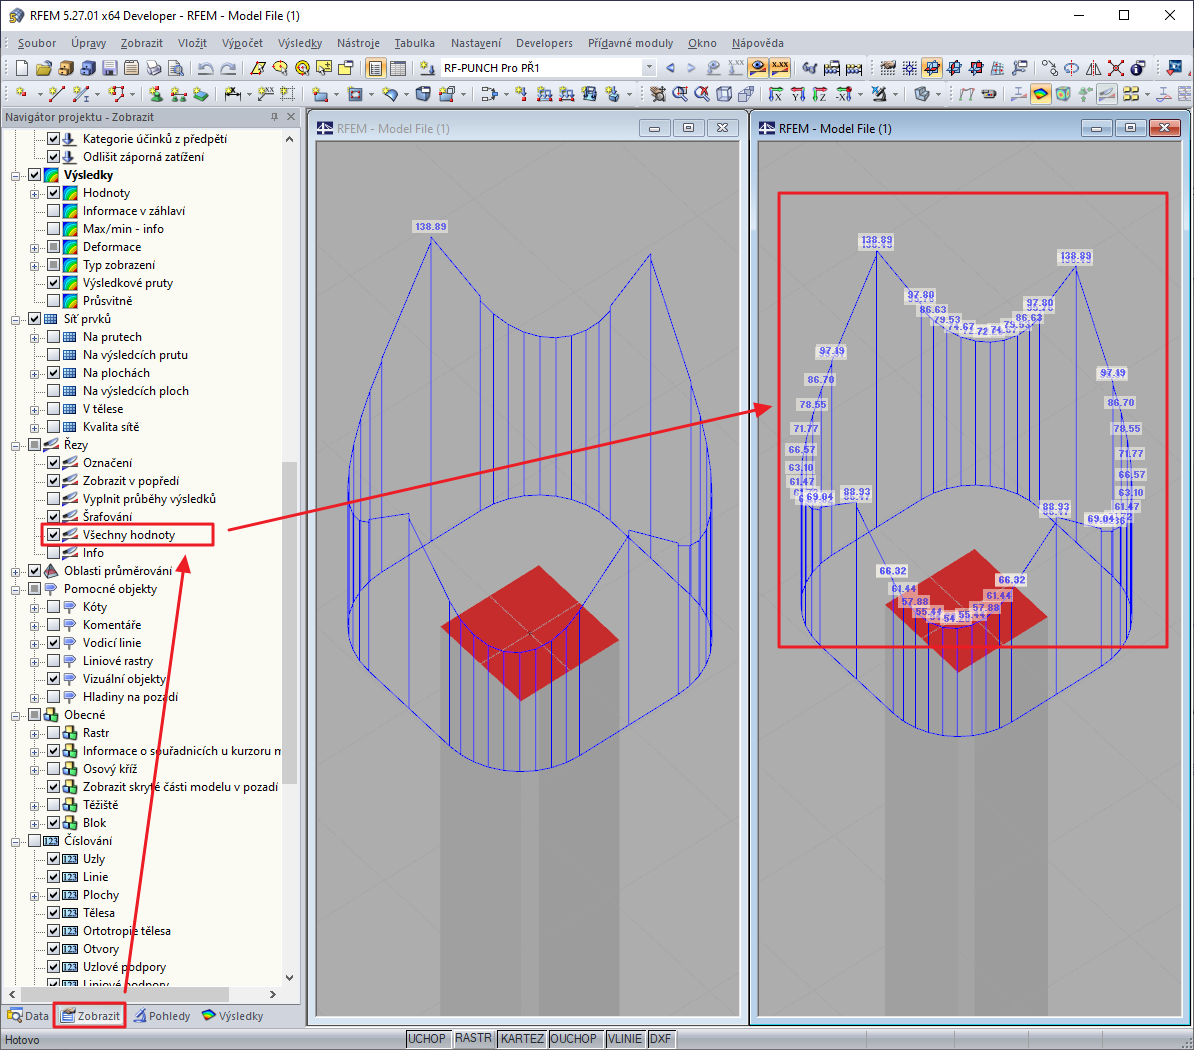Toggle show results eye icon
This screenshot has width=1194, height=1050.
point(758,69)
